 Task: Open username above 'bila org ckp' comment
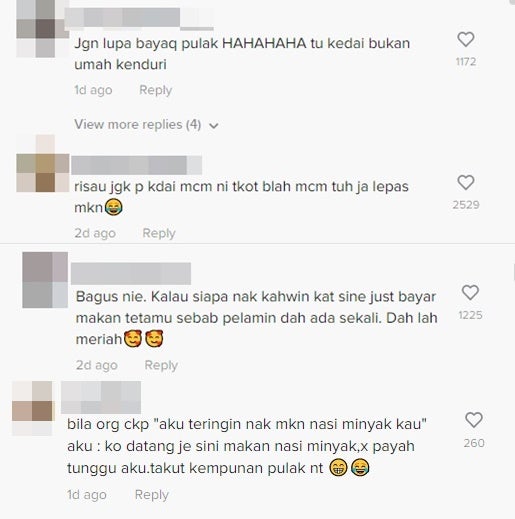click(101, 397)
